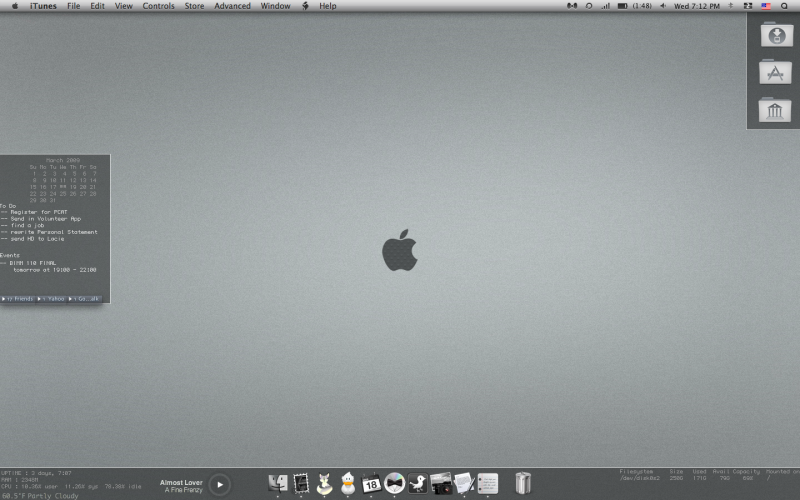Viewport: 800px width, 500px height.
Task: Open the Library folder with columns icon
Action: coord(774,109)
